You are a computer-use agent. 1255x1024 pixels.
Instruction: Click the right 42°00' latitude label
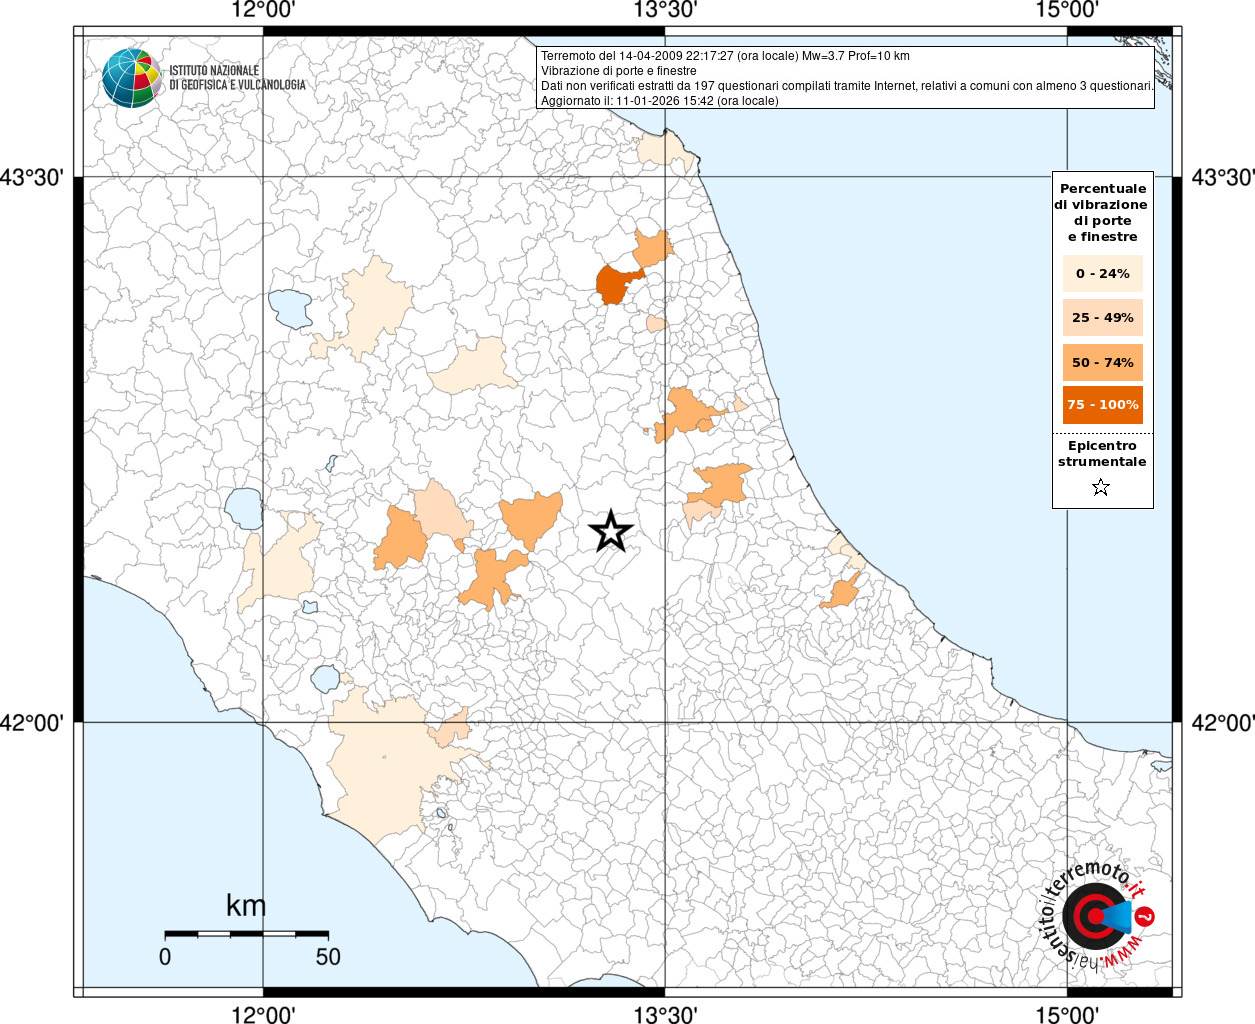click(1221, 722)
